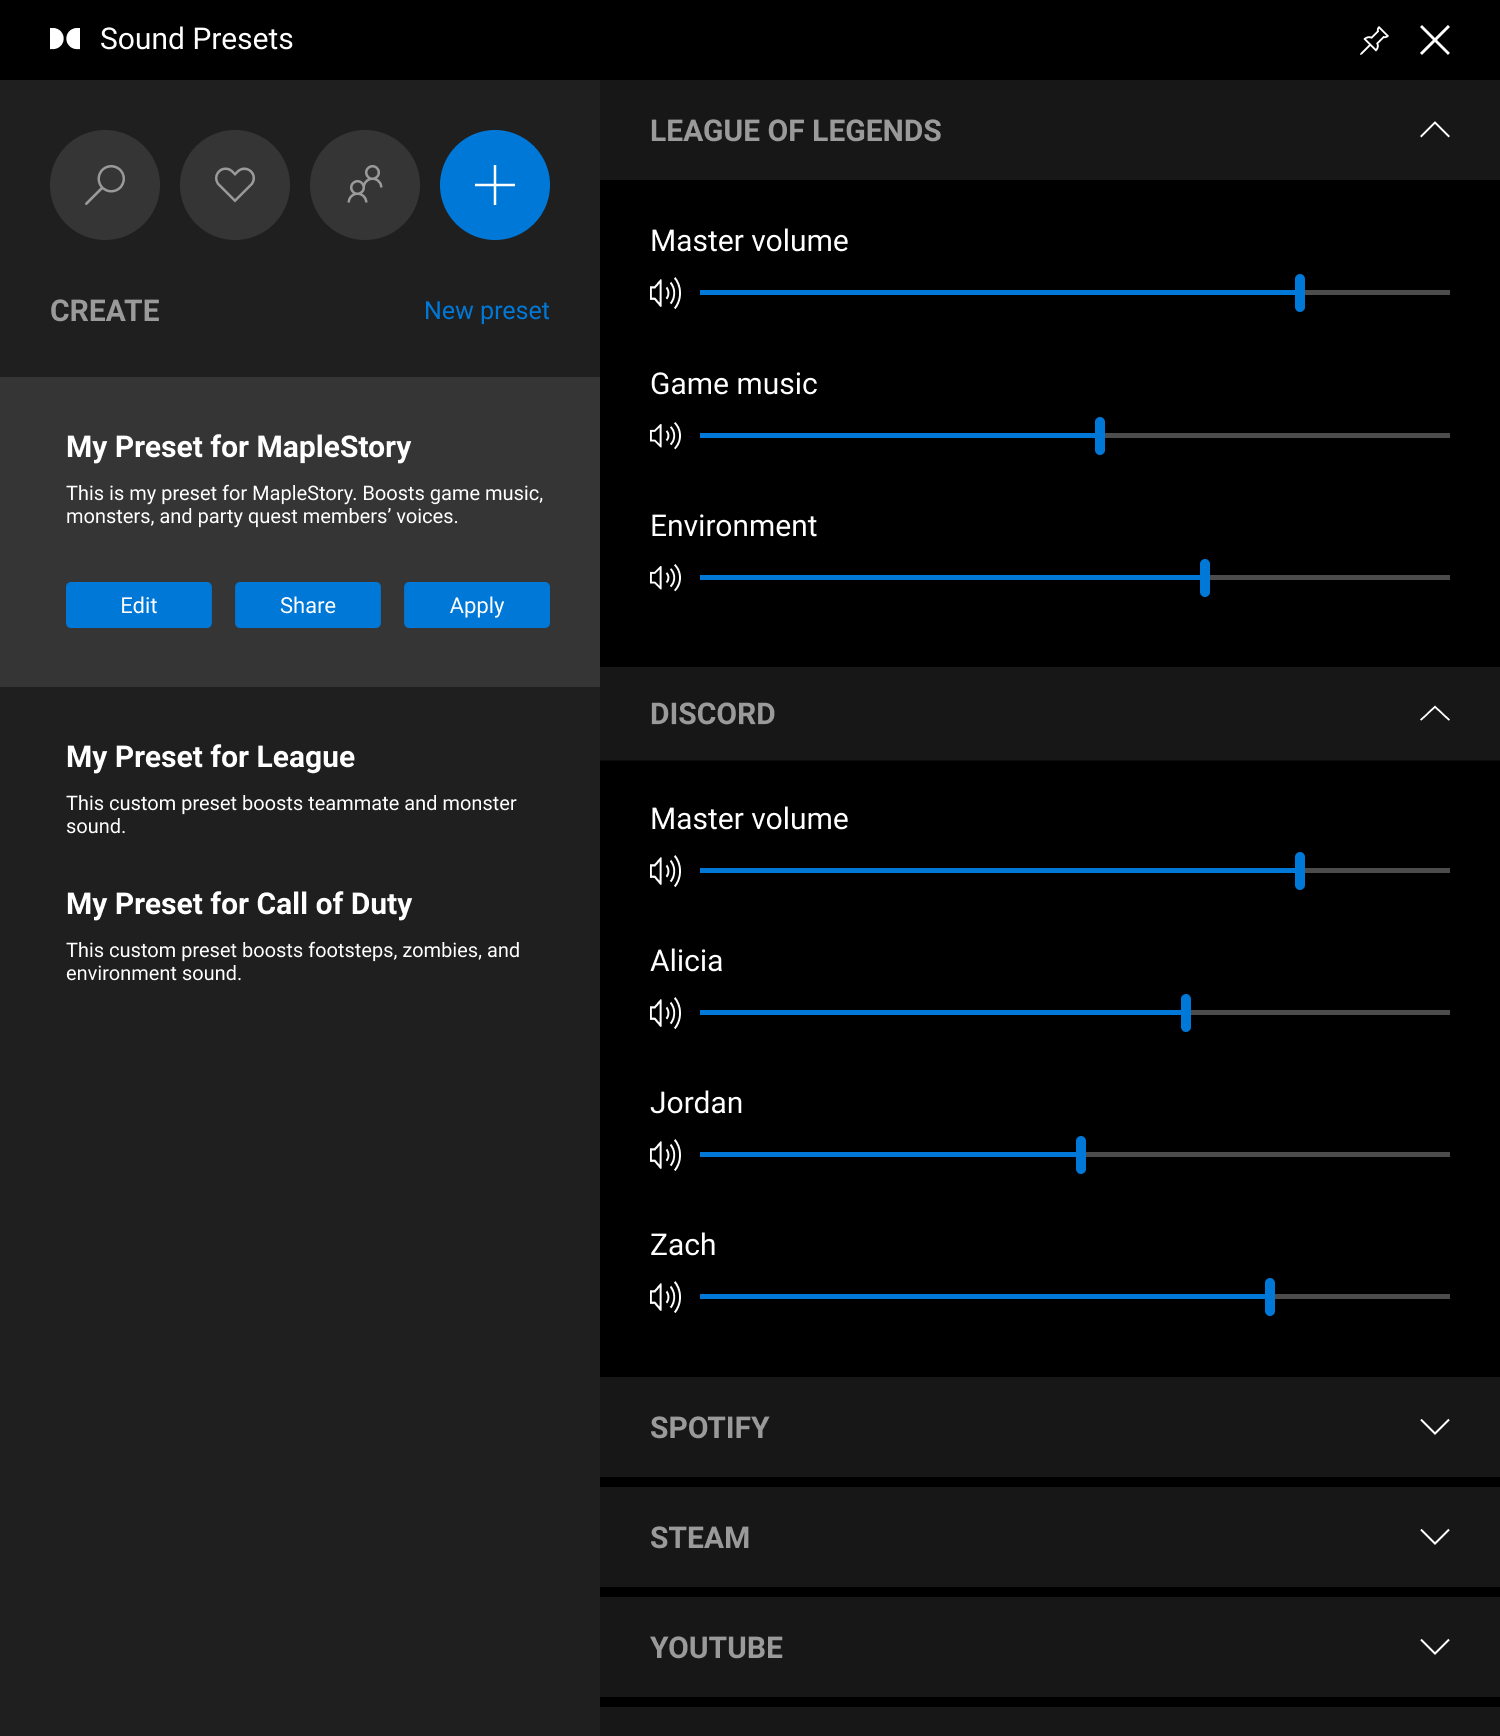
Task: Collapse the League of Legends section
Action: [1435, 130]
